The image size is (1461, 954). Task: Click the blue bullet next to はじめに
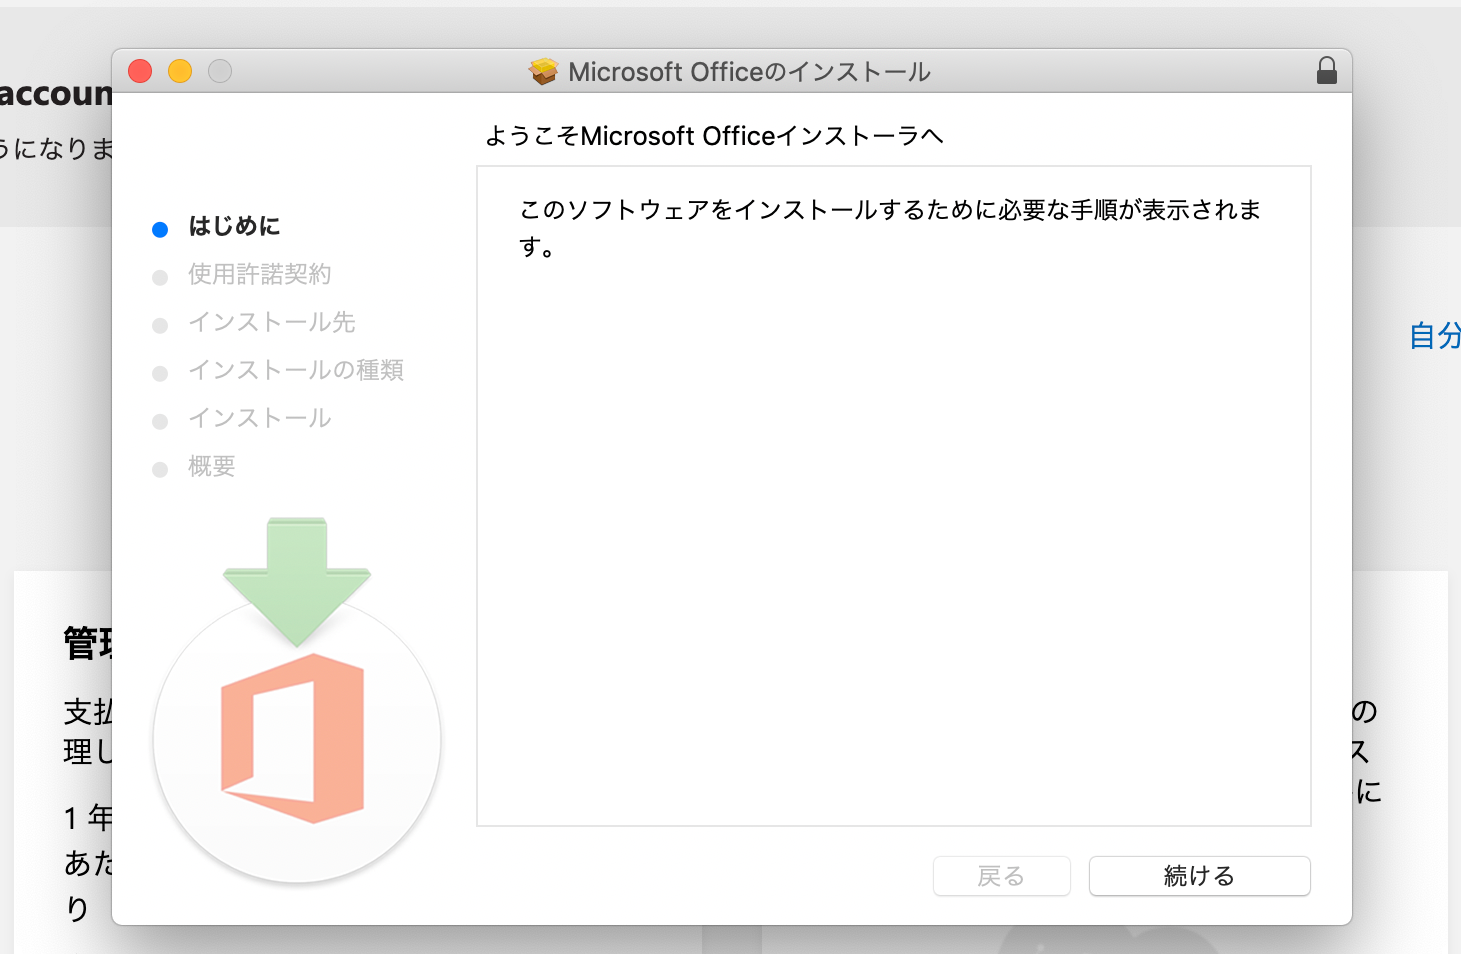160,230
